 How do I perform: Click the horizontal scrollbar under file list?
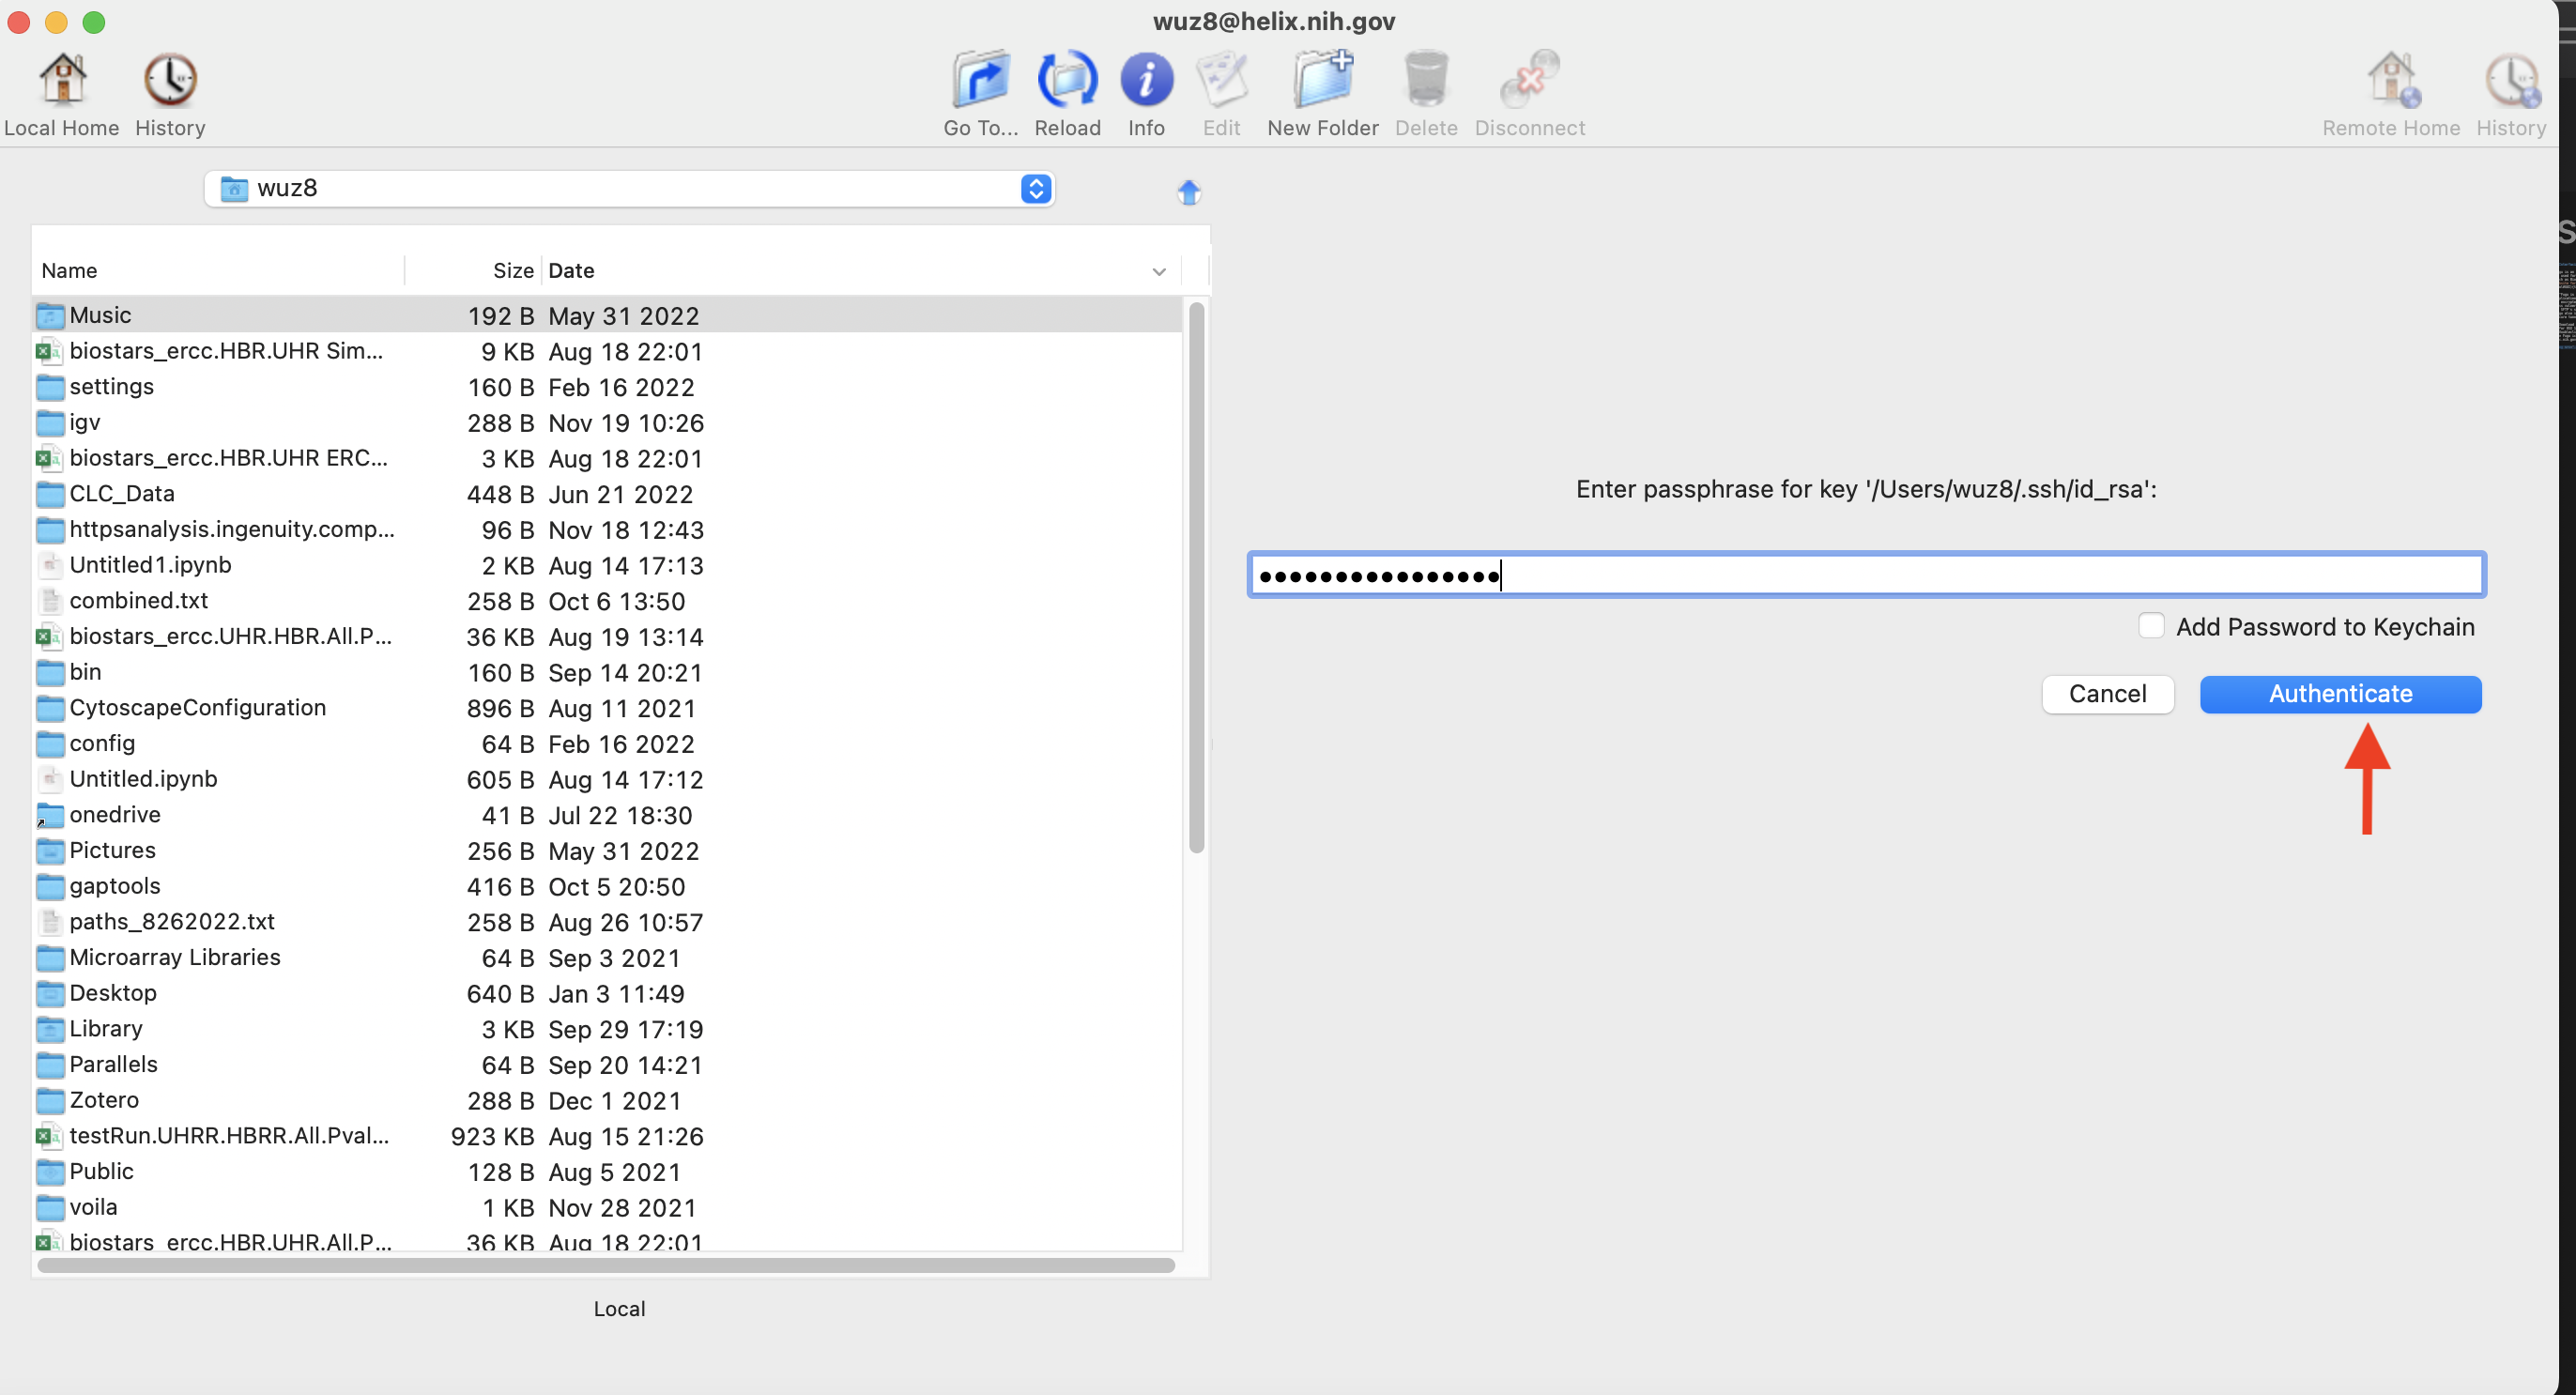click(605, 1265)
